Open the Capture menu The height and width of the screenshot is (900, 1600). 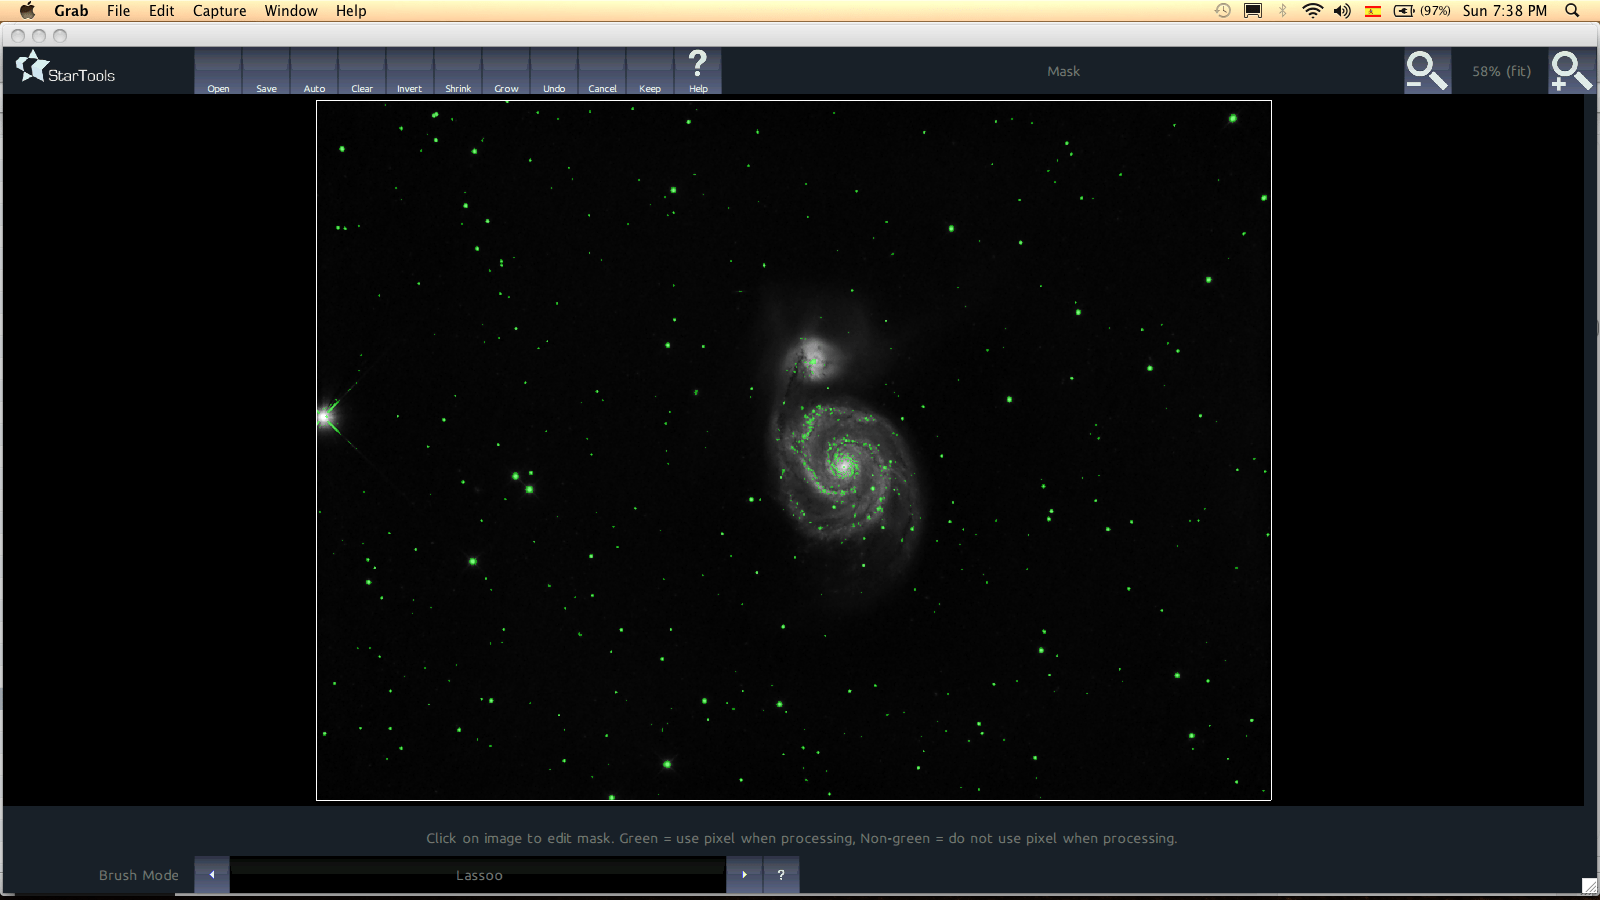219,11
